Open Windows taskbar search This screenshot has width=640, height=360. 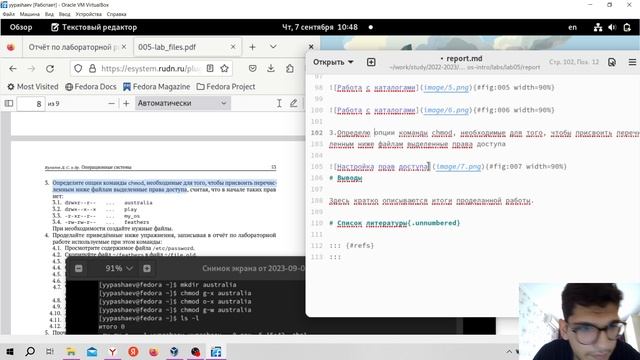(x=30, y=351)
